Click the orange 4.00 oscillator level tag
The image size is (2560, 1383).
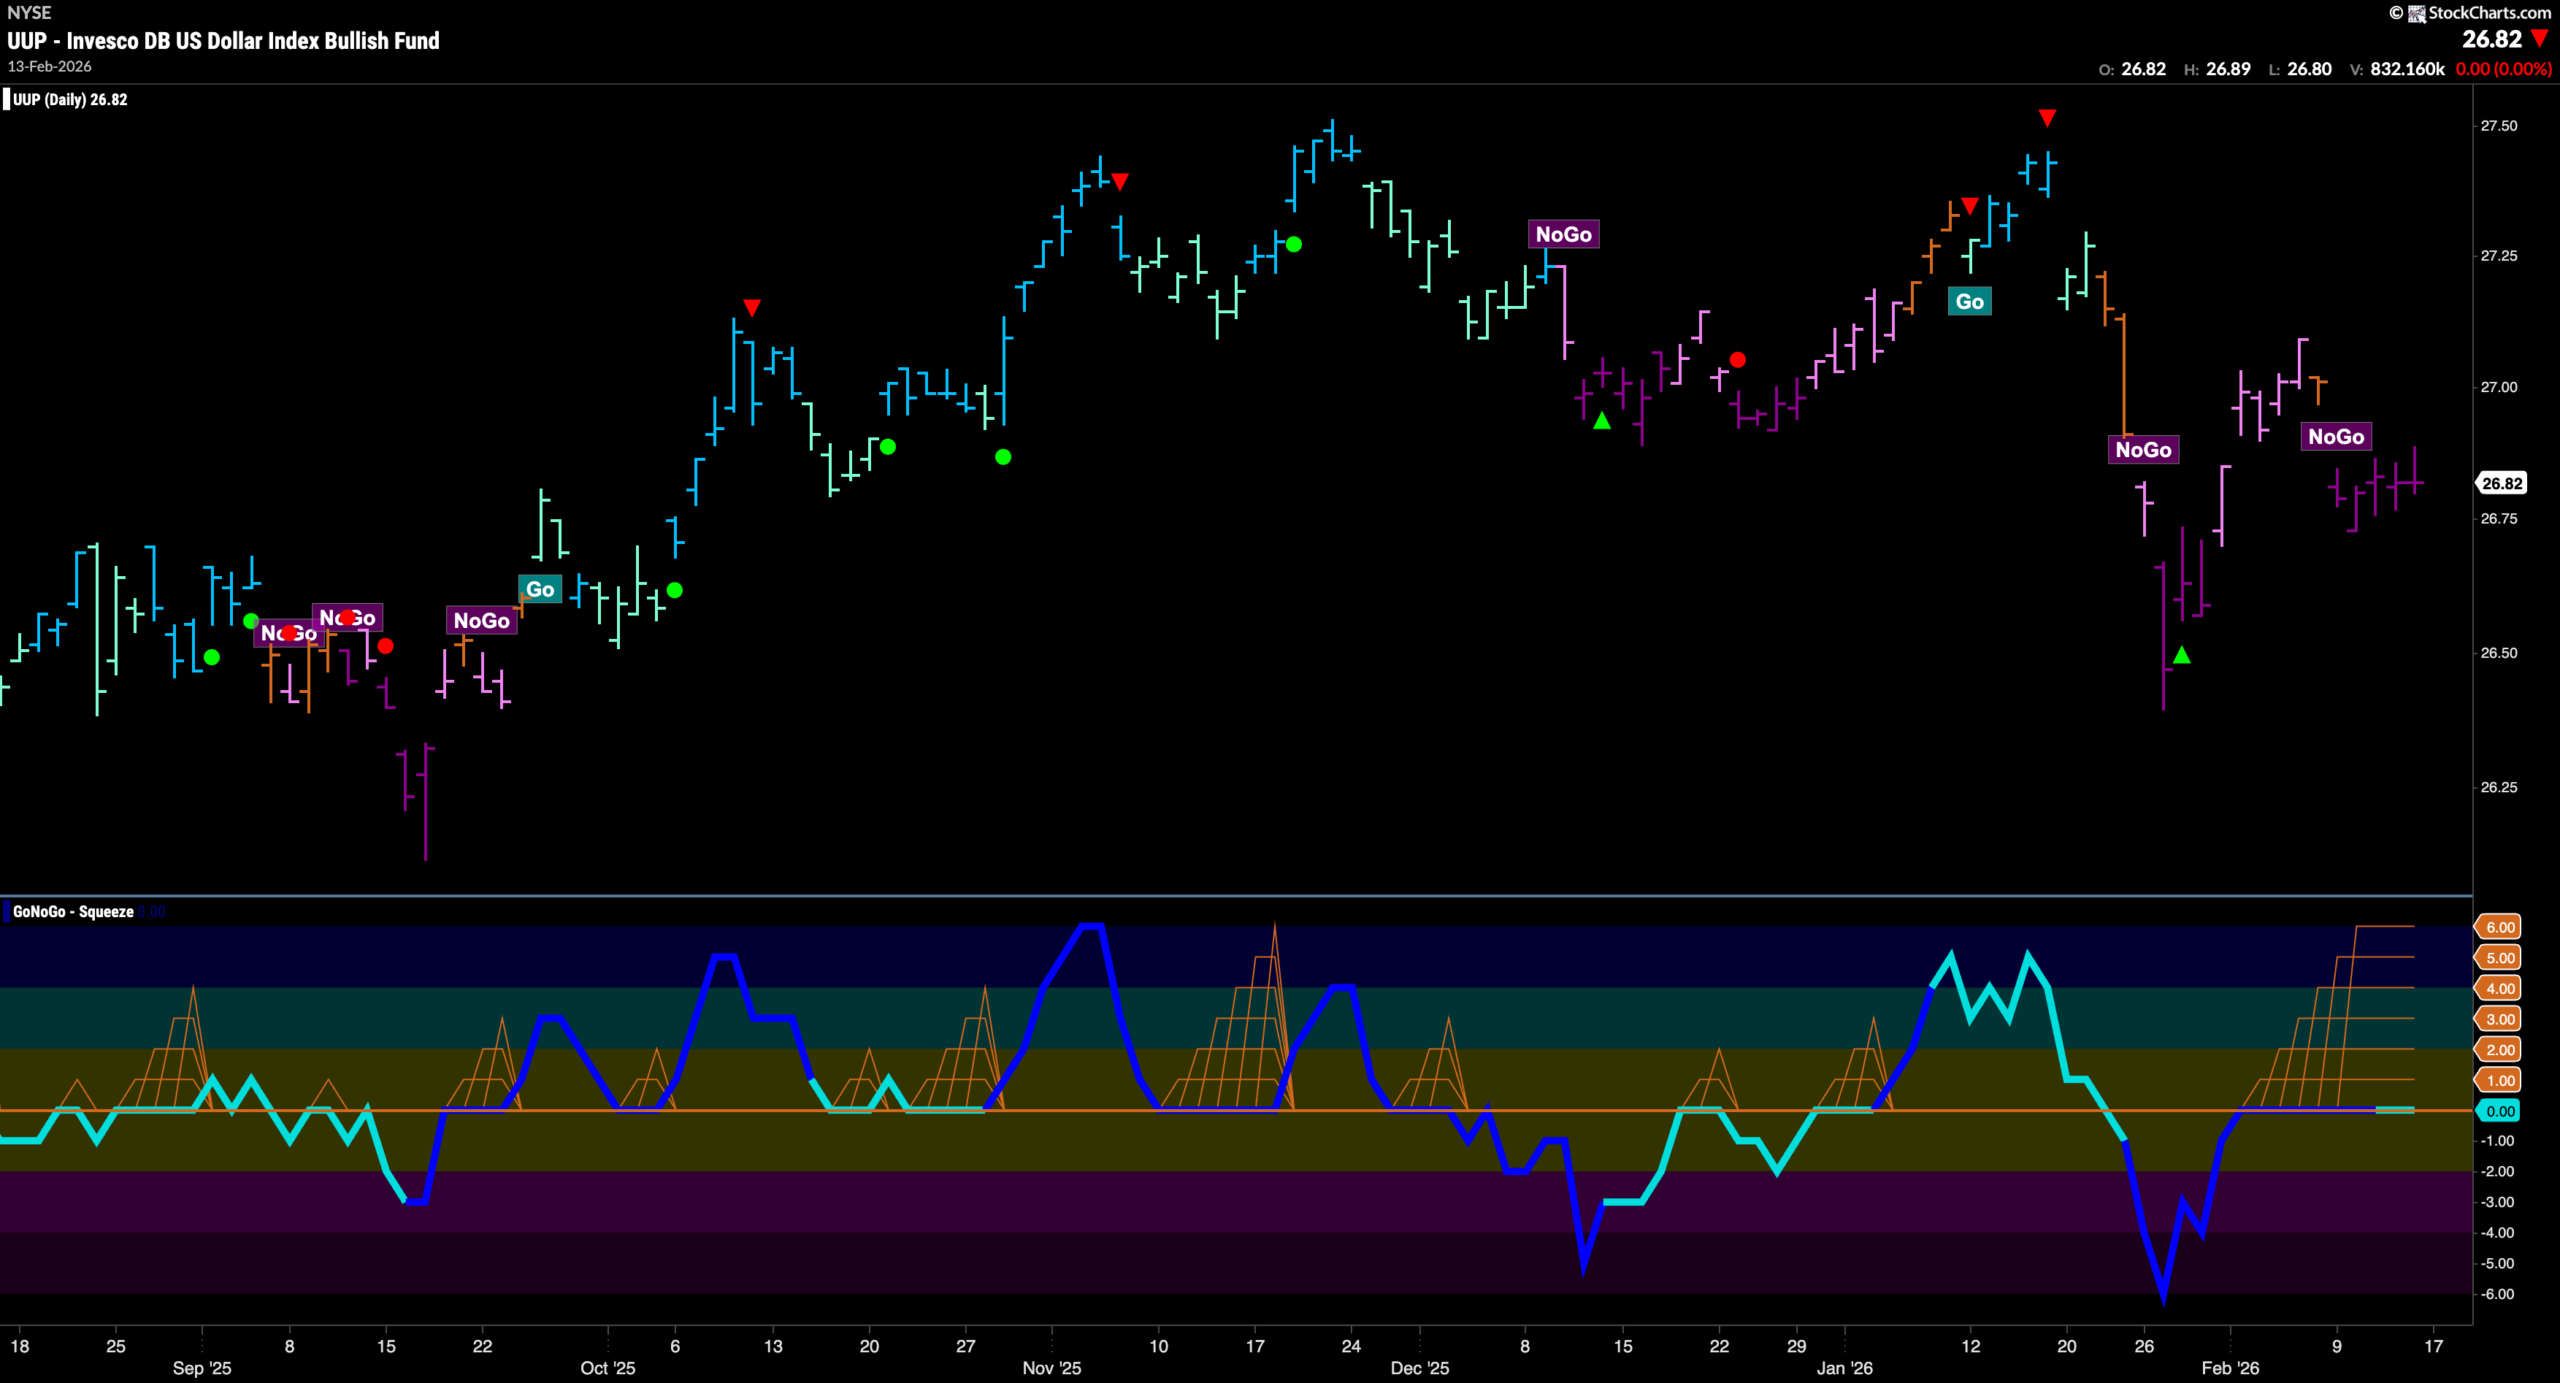(x=2498, y=989)
